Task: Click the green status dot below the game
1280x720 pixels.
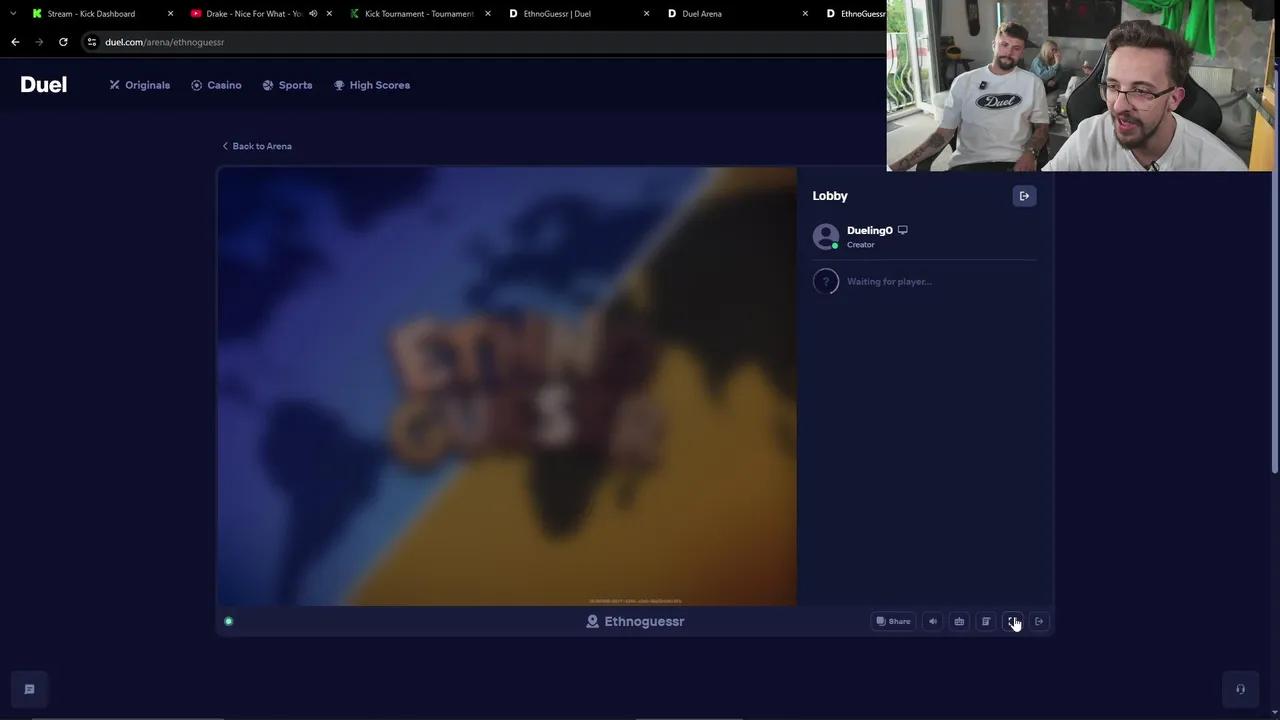Action: (x=228, y=622)
